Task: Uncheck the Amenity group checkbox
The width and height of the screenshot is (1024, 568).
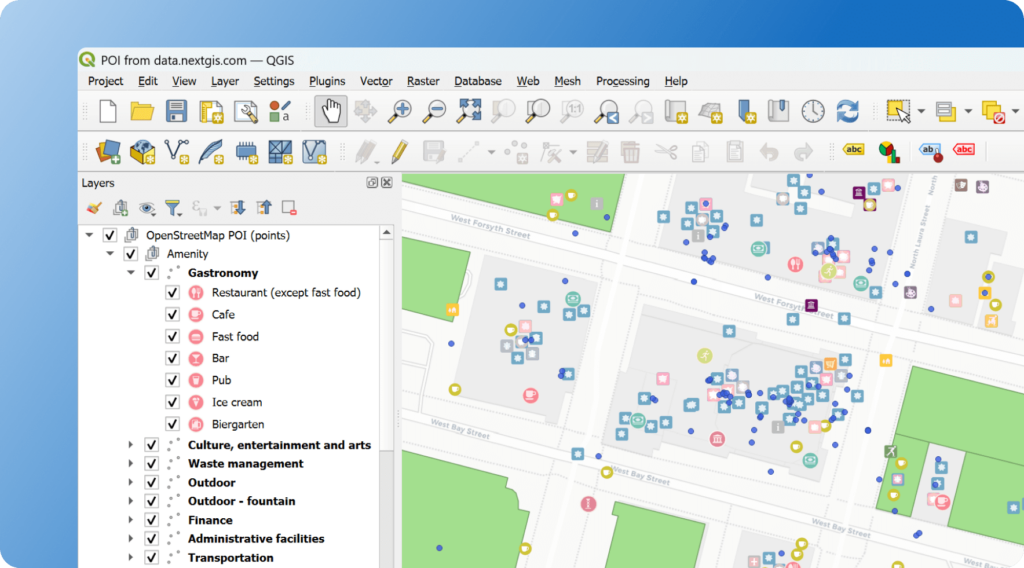Action: click(x=131, y=254)
